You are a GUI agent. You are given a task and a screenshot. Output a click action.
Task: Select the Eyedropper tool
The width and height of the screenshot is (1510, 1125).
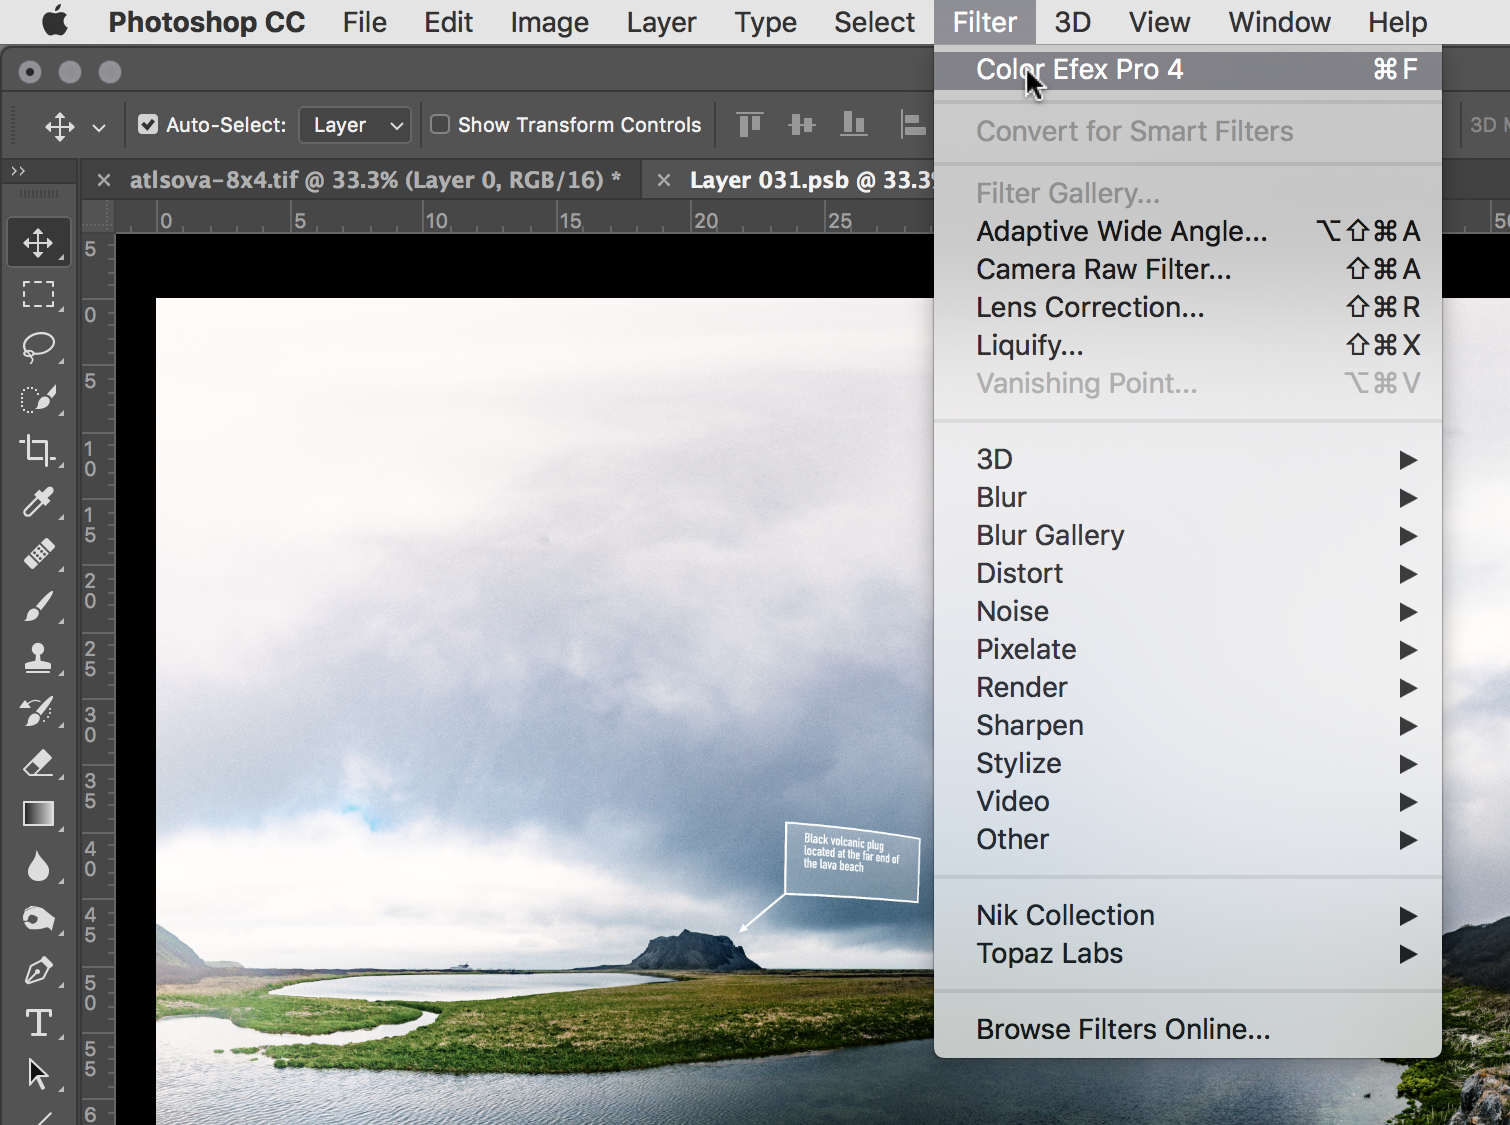click(x=38, y=502)
